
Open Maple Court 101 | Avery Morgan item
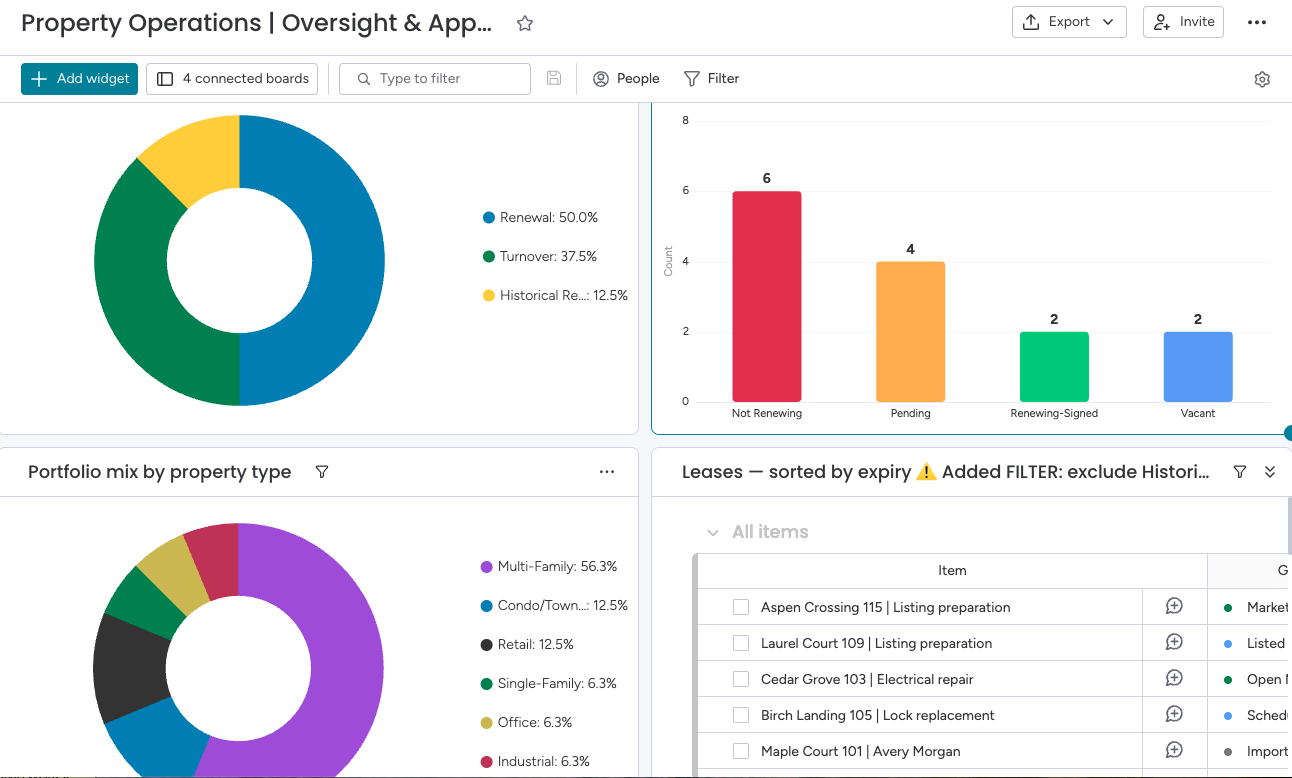point(860,751)
